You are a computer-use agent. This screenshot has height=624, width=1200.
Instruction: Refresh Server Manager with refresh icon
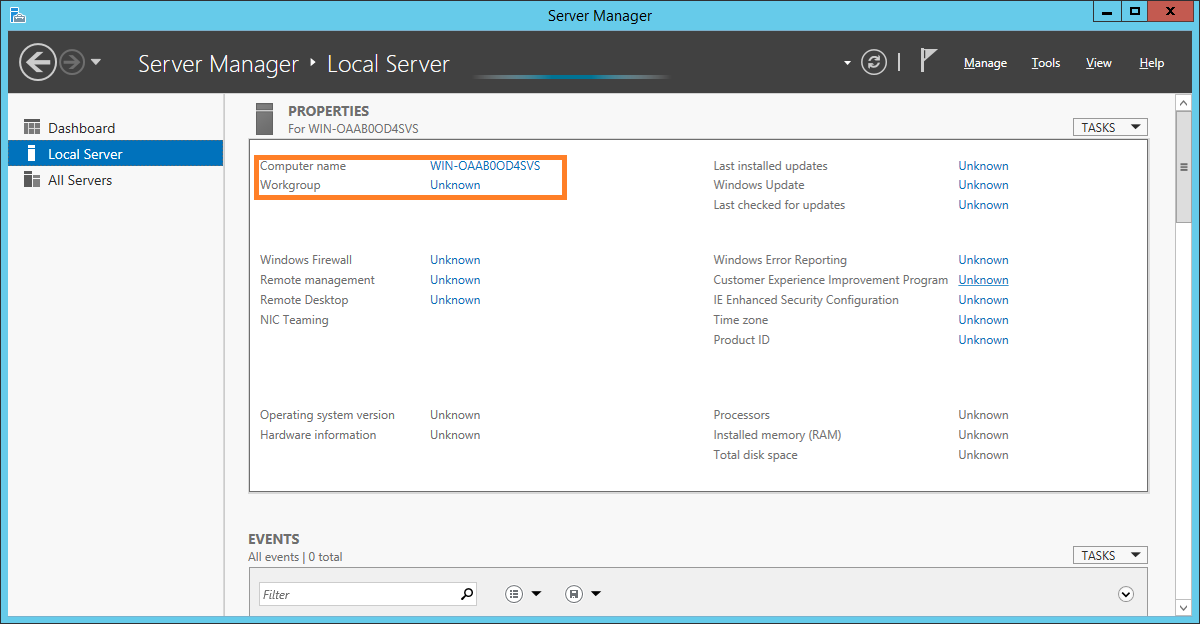click(x=874, y=63)
